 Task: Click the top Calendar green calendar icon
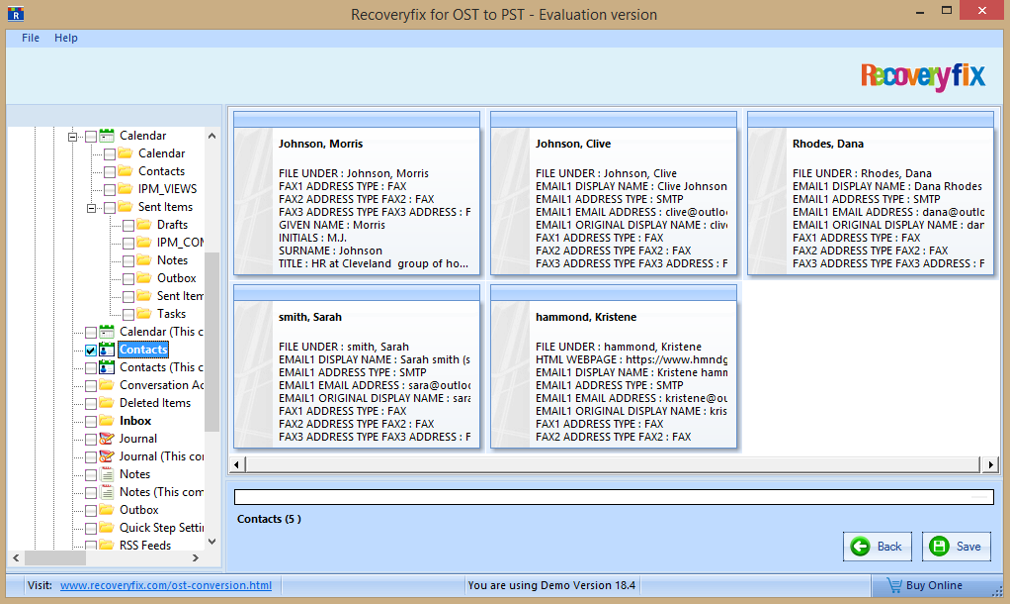click(107, 135)
